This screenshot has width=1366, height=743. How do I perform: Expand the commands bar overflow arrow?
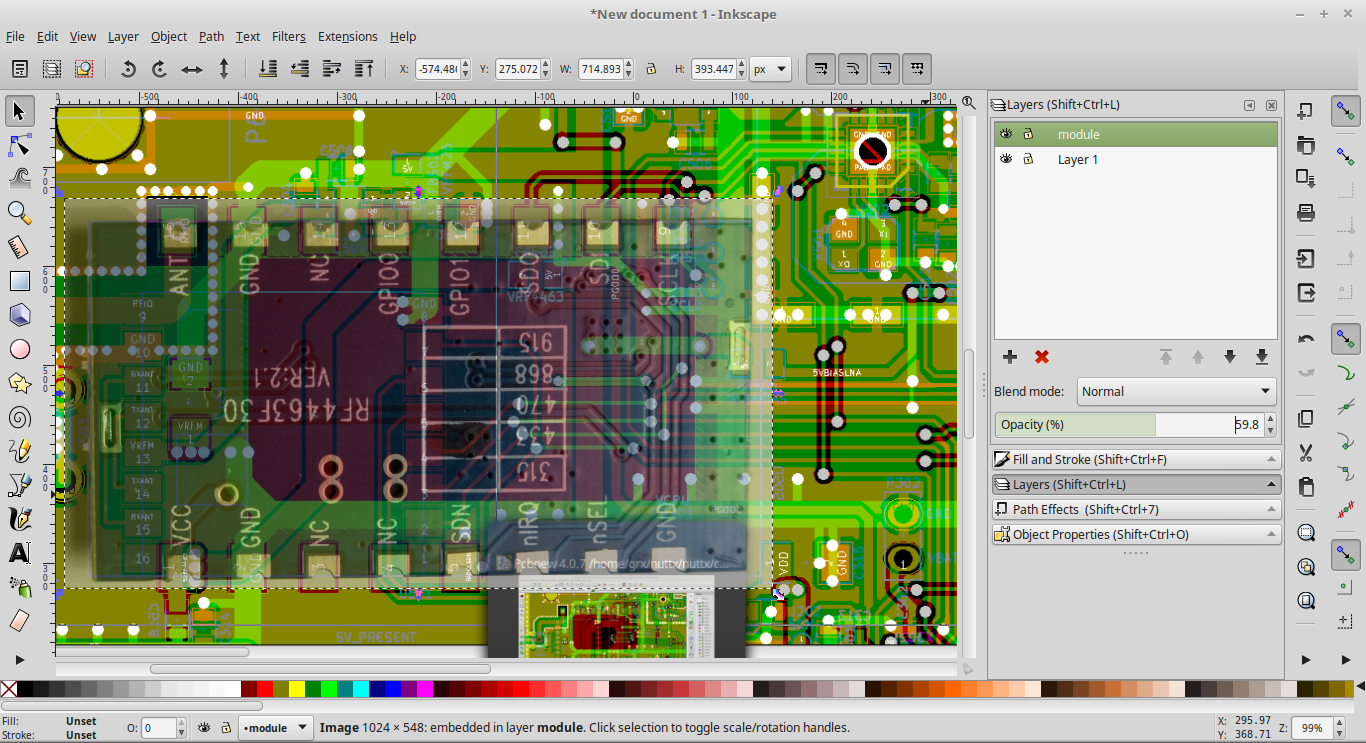click(x=1305, y=659)
